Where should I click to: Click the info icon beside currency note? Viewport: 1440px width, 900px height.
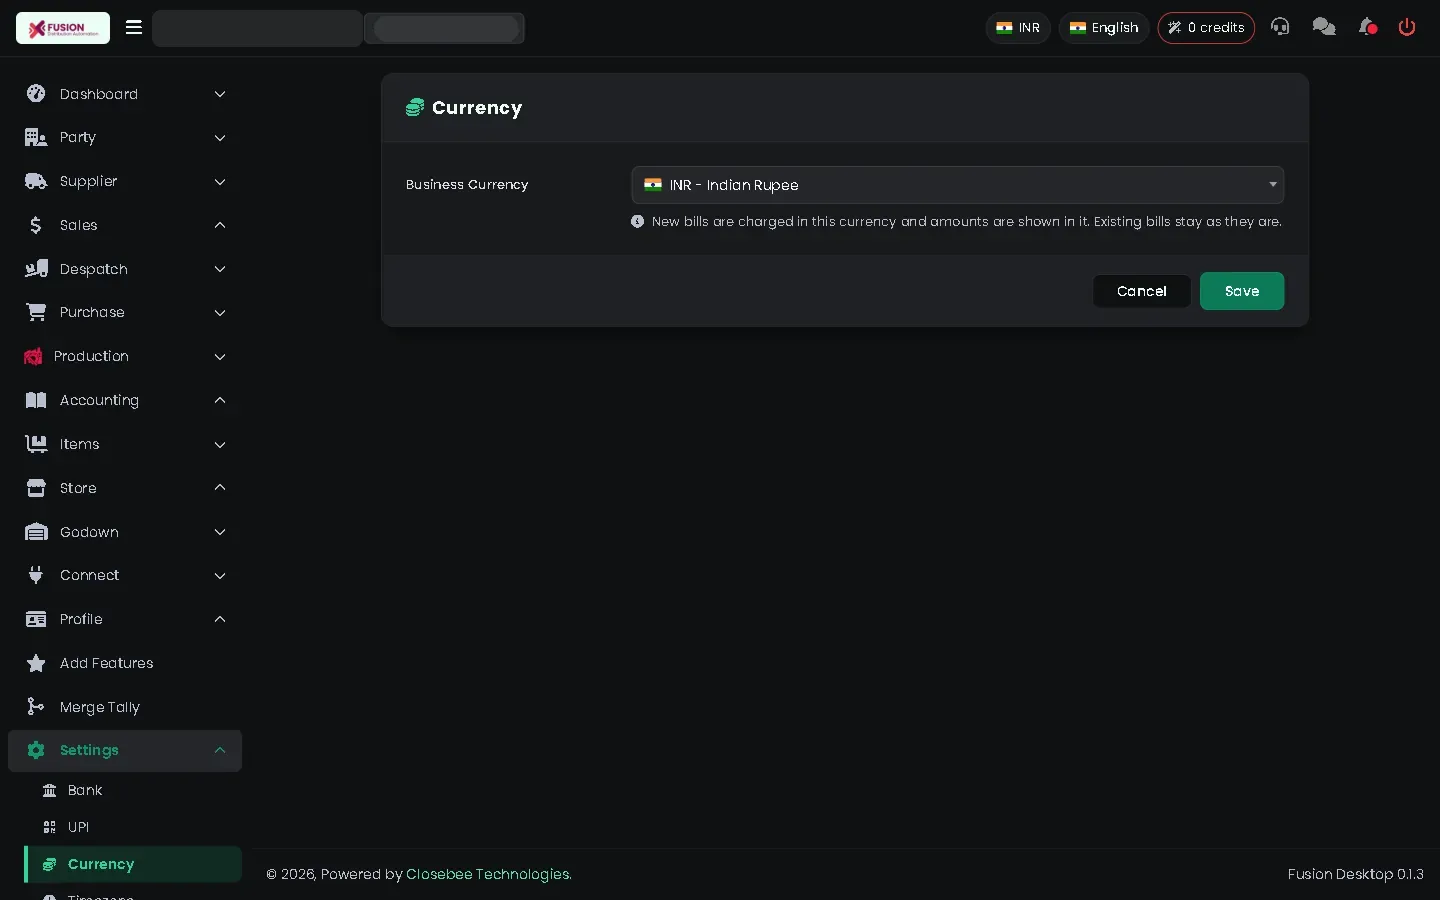pos(638,221)
